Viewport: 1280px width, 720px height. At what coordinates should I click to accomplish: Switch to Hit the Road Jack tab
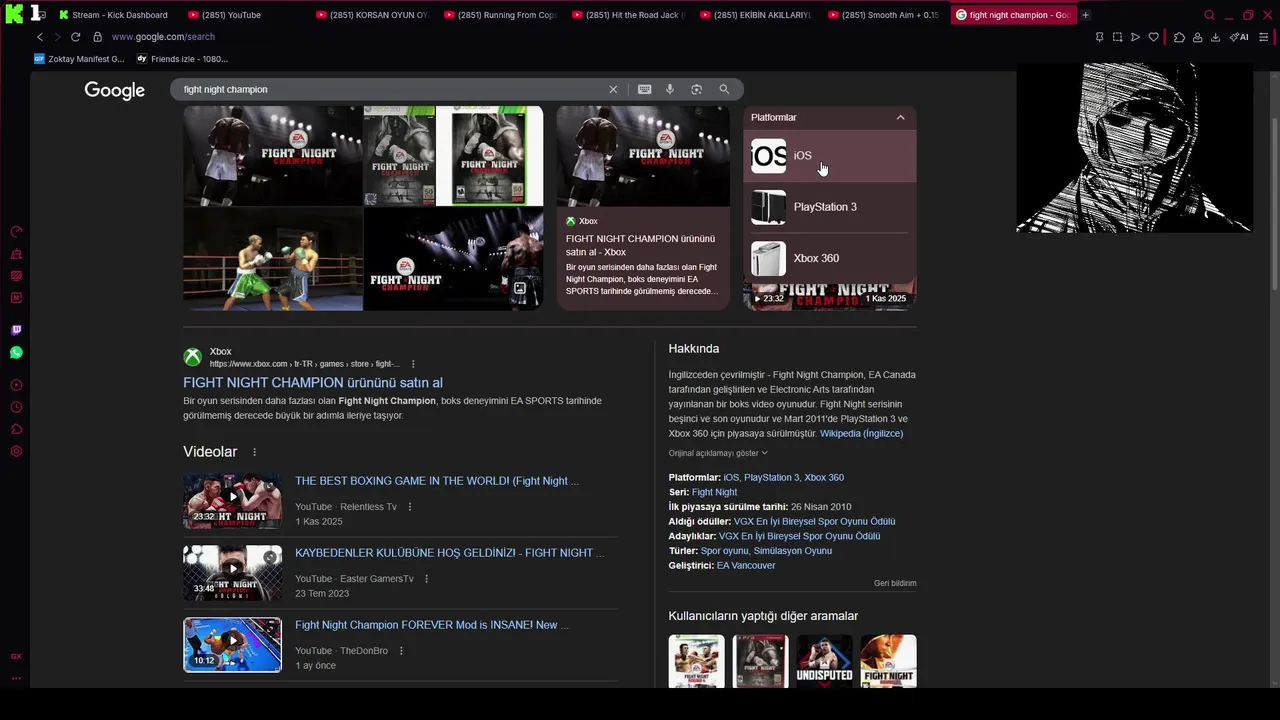pos(630,15)
